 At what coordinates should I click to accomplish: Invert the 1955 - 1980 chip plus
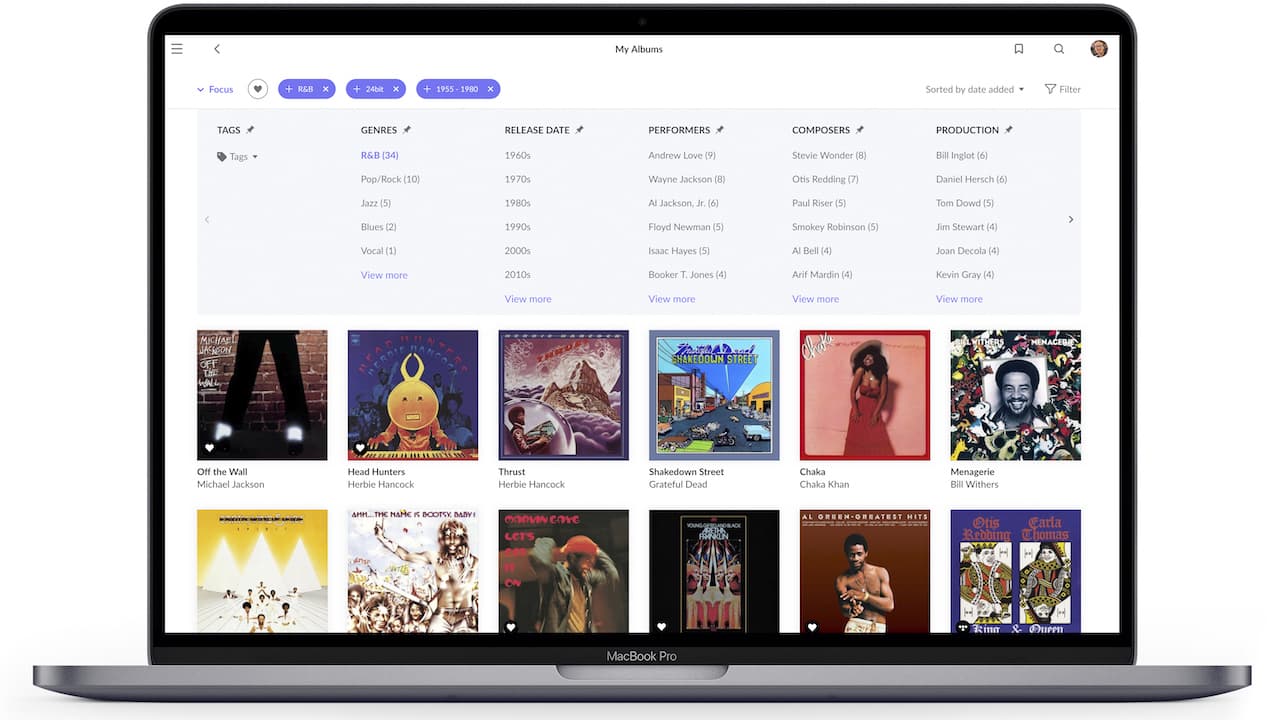(427, 89)
